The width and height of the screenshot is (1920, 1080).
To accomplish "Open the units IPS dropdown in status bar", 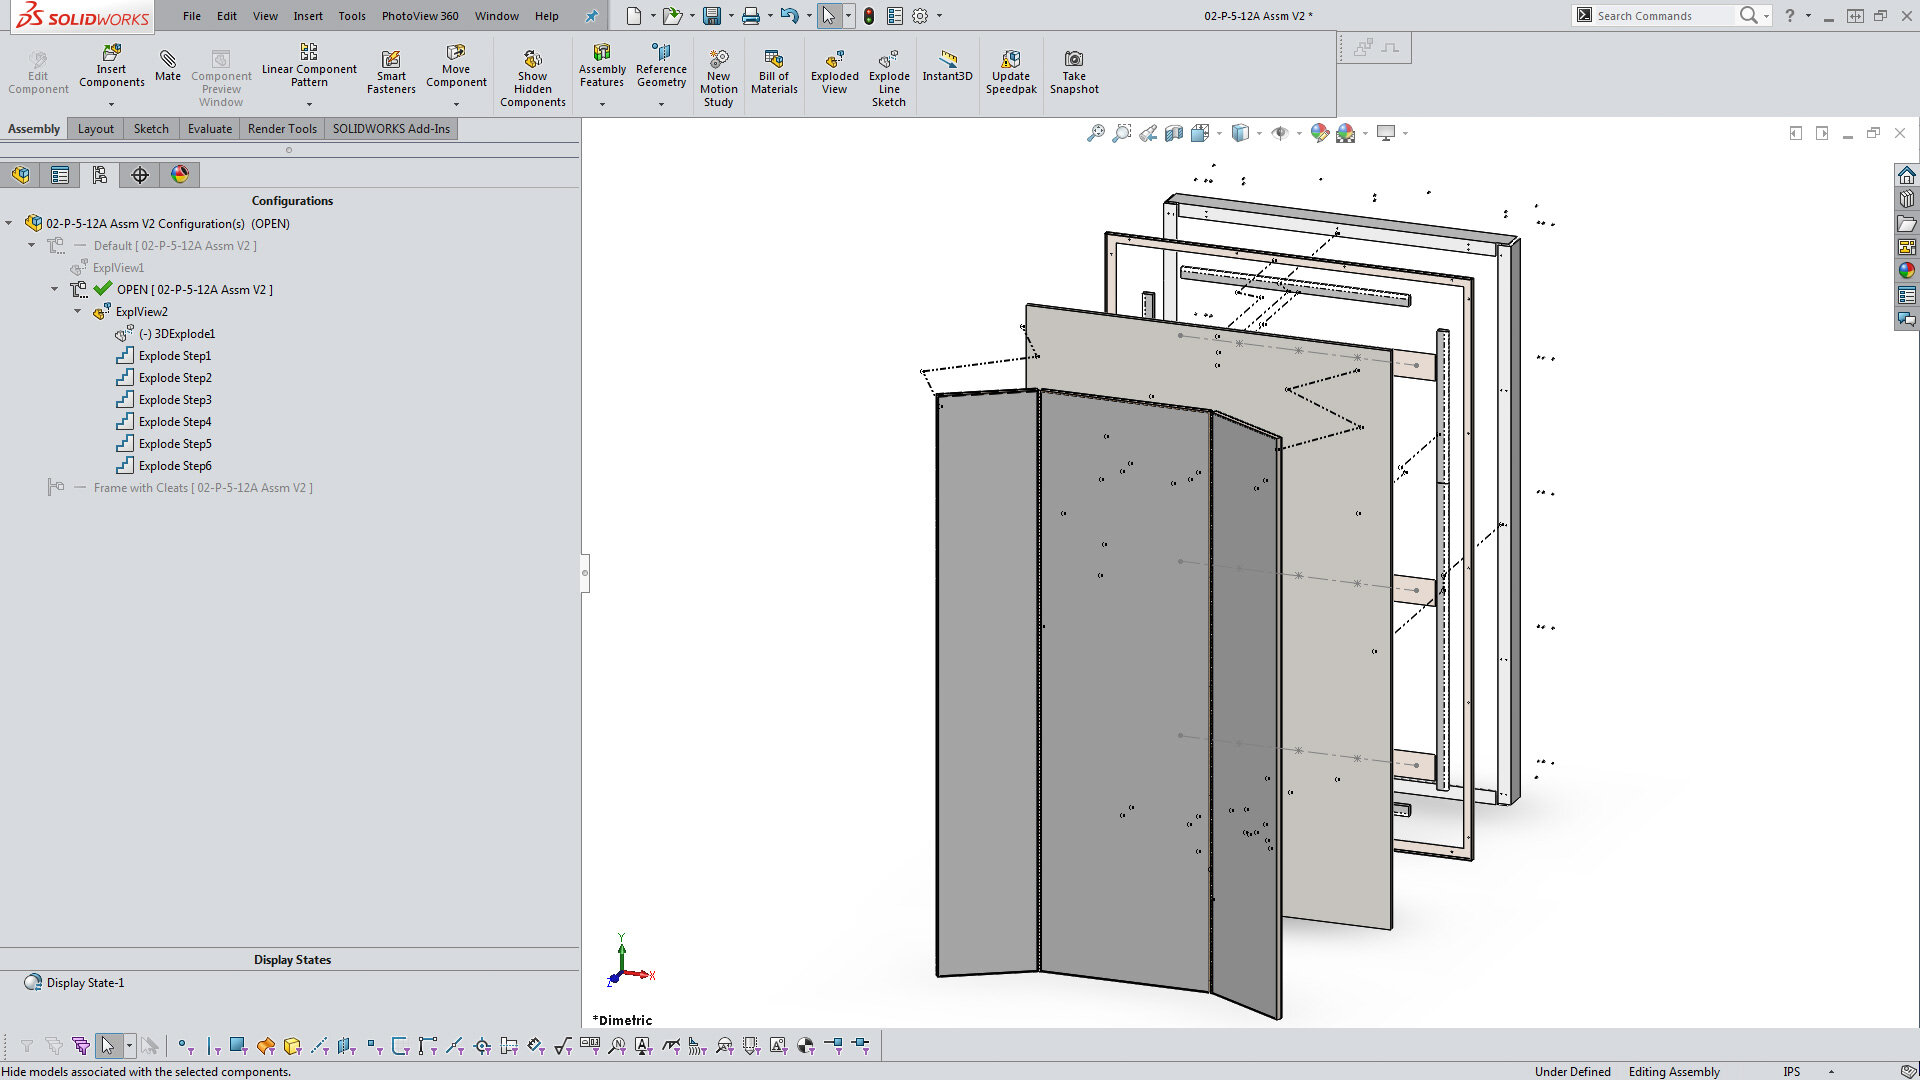I will coord(1832,1072).
